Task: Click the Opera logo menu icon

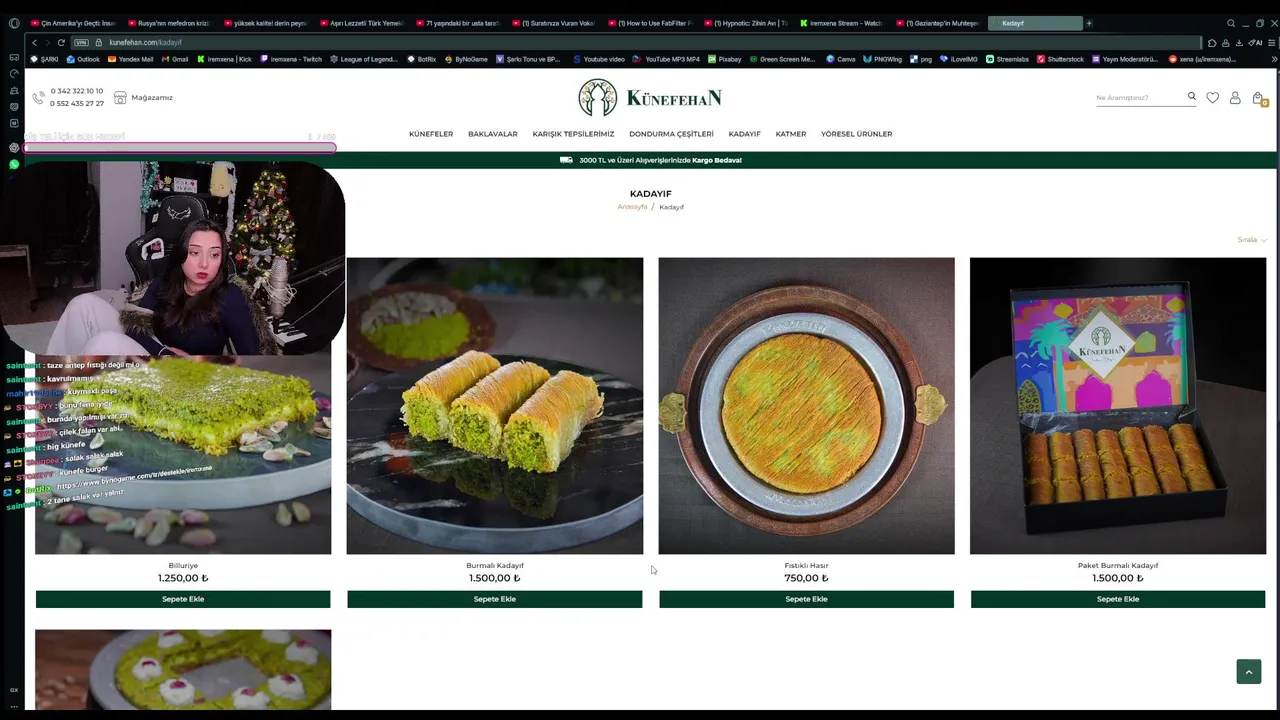Action: 13,23
